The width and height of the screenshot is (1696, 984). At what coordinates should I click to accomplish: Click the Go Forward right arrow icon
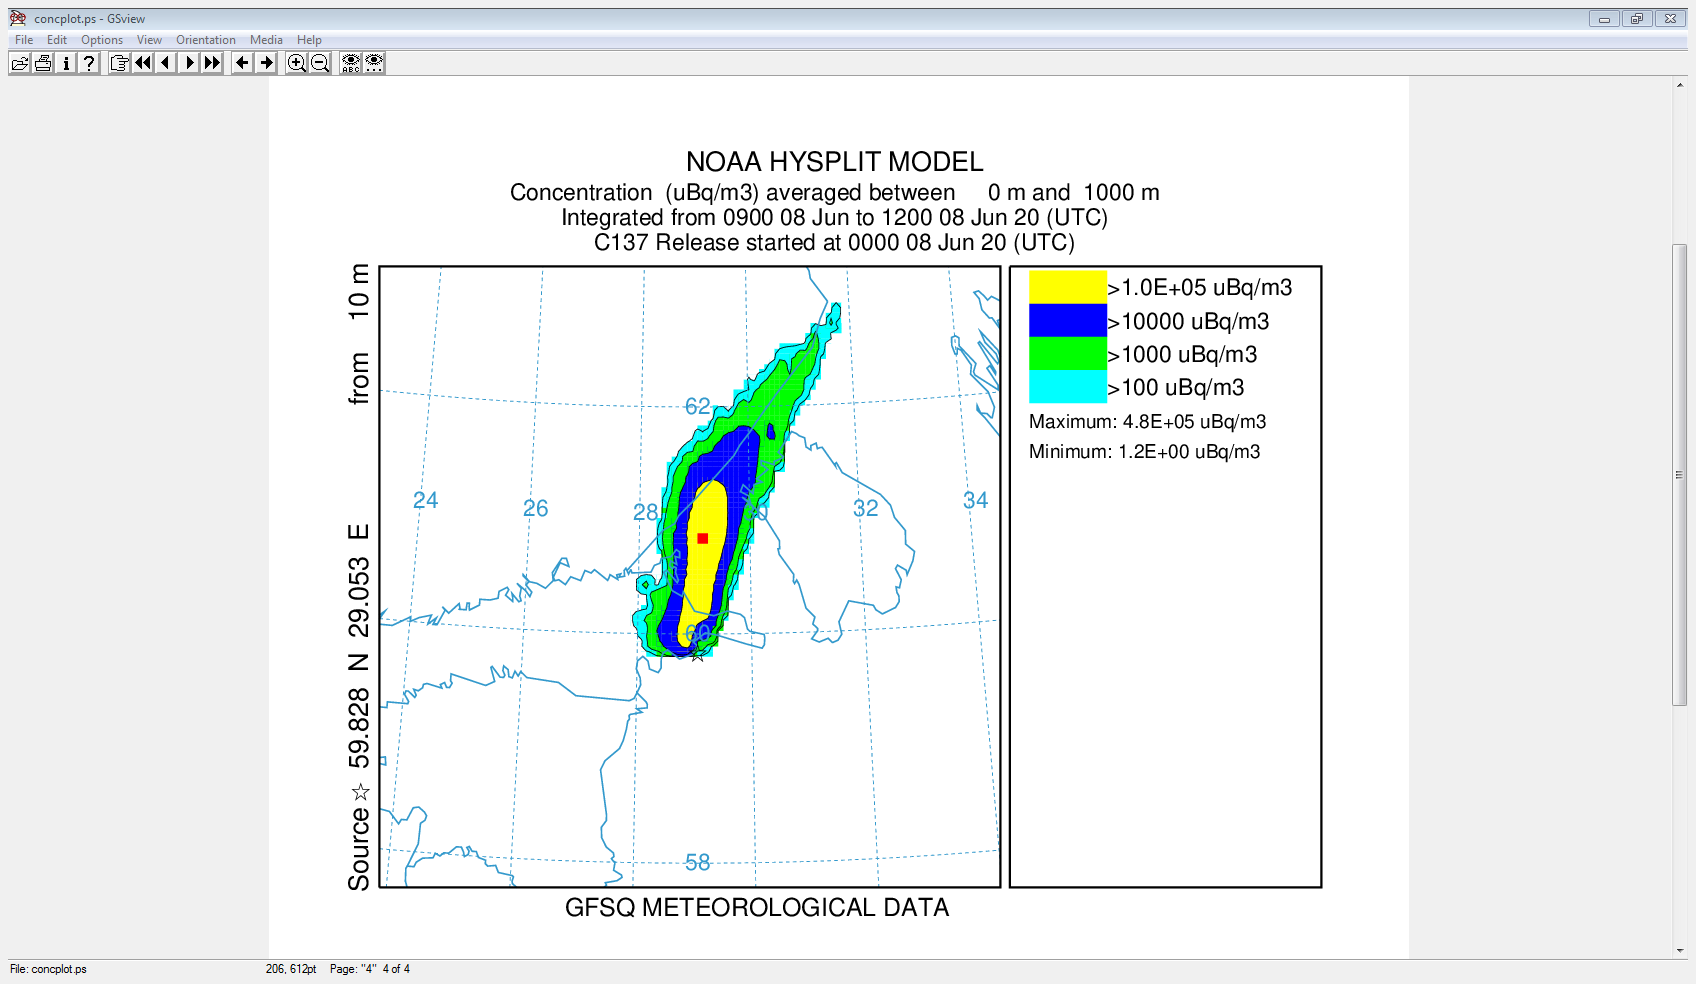266,63
